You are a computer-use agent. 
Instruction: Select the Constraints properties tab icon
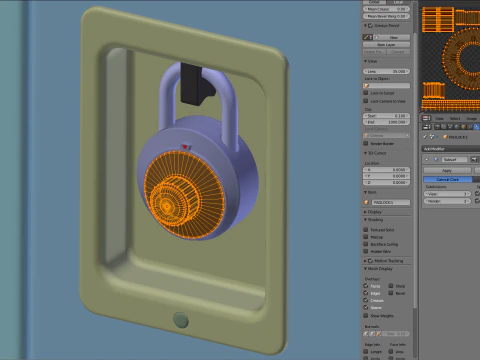click(469, 127)
